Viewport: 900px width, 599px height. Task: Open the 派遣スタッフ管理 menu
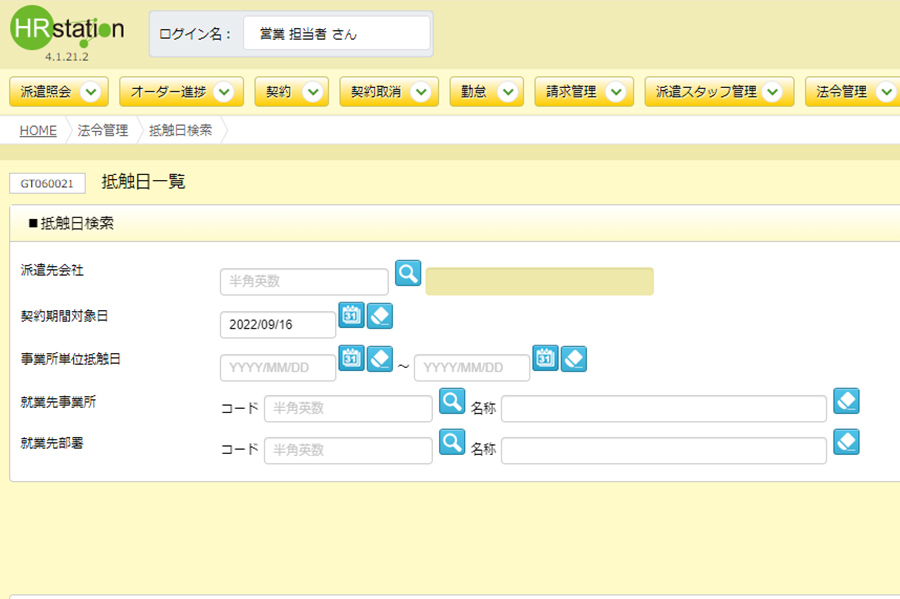tap(719, 92)
